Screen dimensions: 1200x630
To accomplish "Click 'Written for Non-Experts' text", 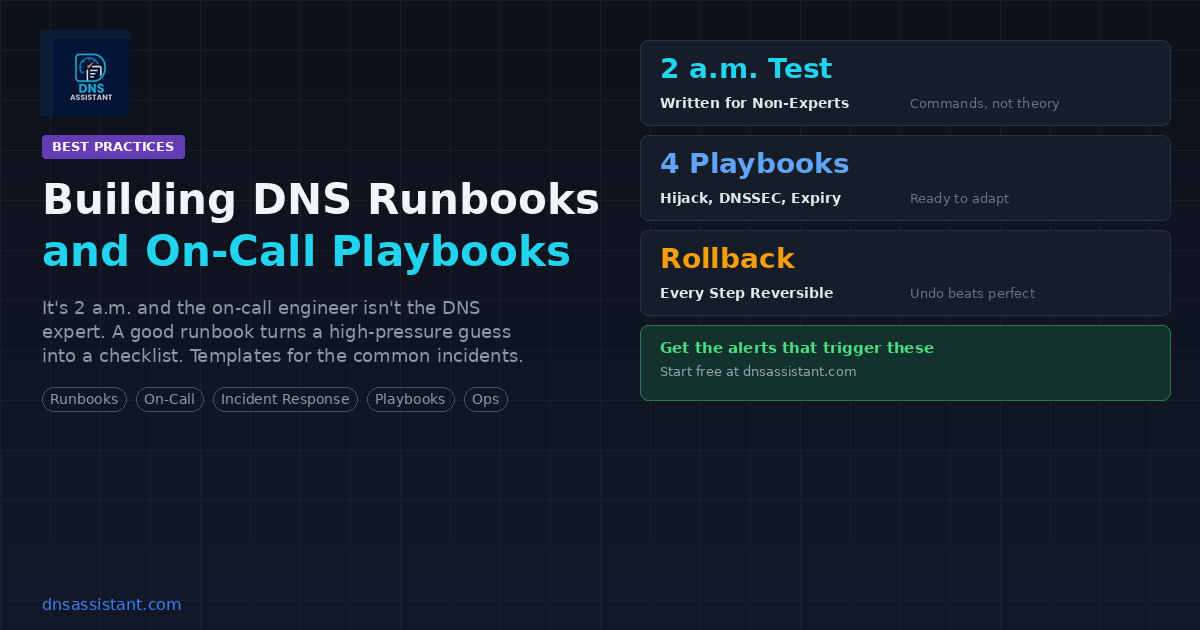I will tap(754, 103).
